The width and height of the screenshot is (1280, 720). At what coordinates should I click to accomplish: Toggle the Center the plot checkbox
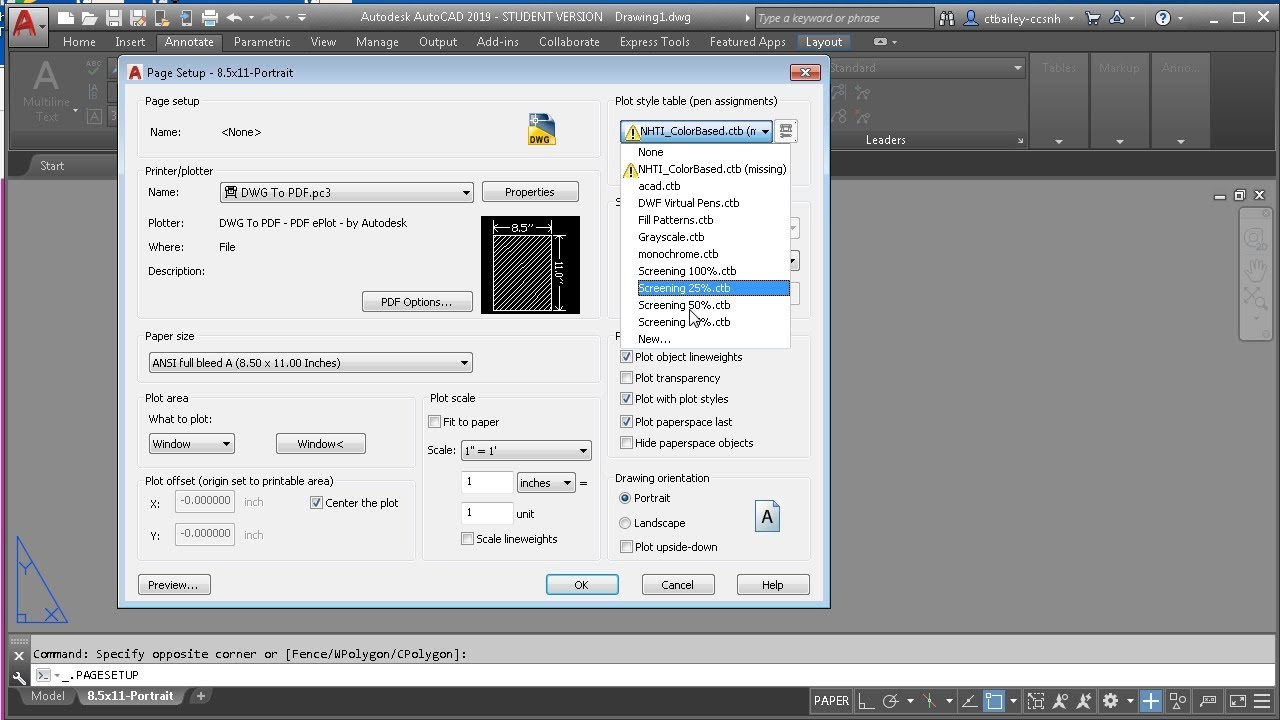(x=316, y=503)
